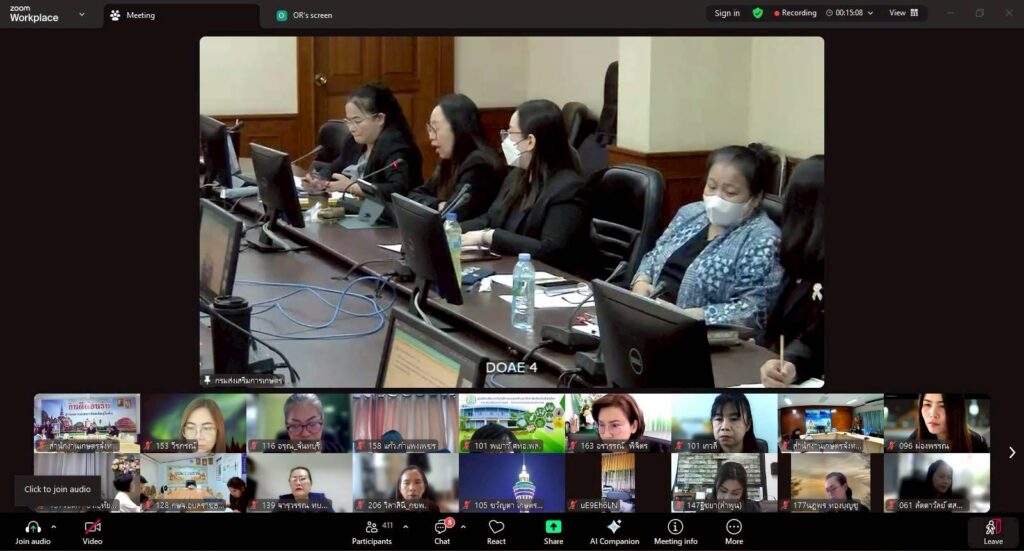Click the Join audio headphone icon

coord(32,527)
